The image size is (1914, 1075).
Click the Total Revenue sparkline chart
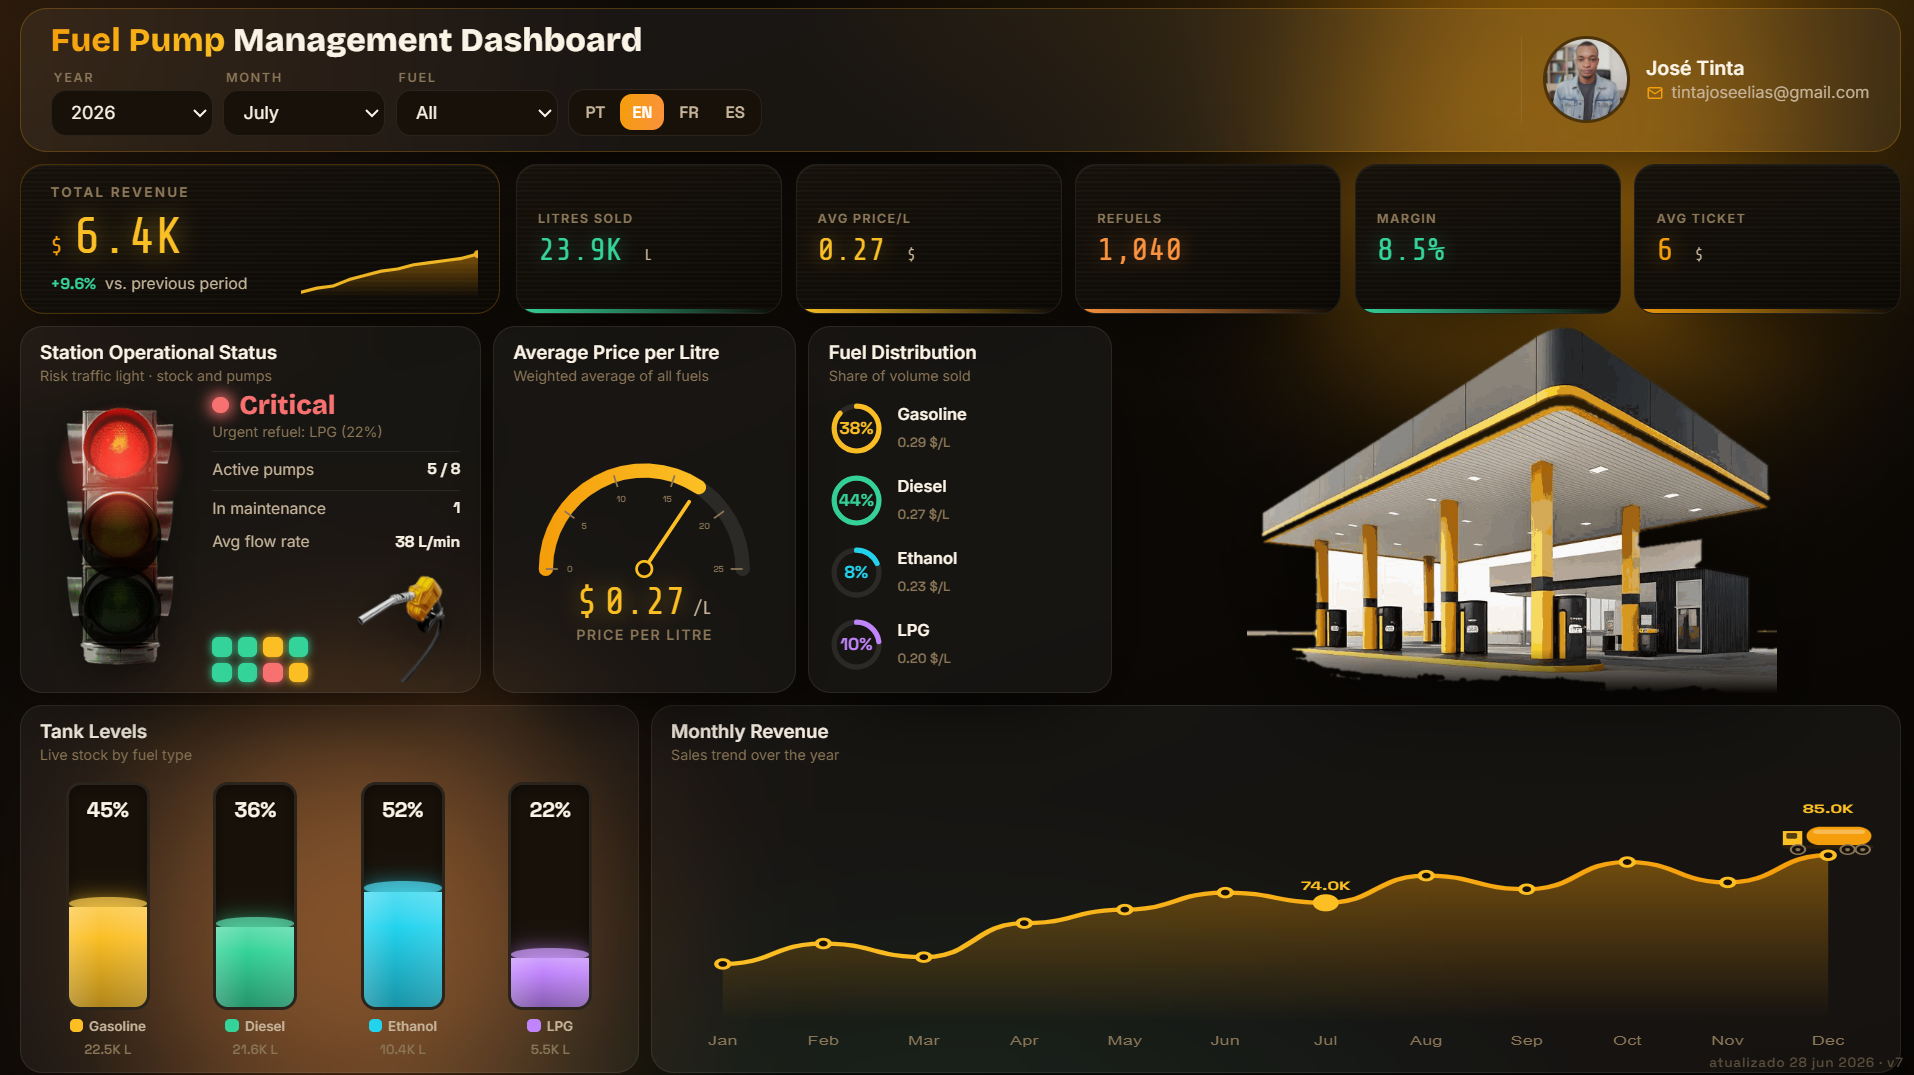[390, 272]
